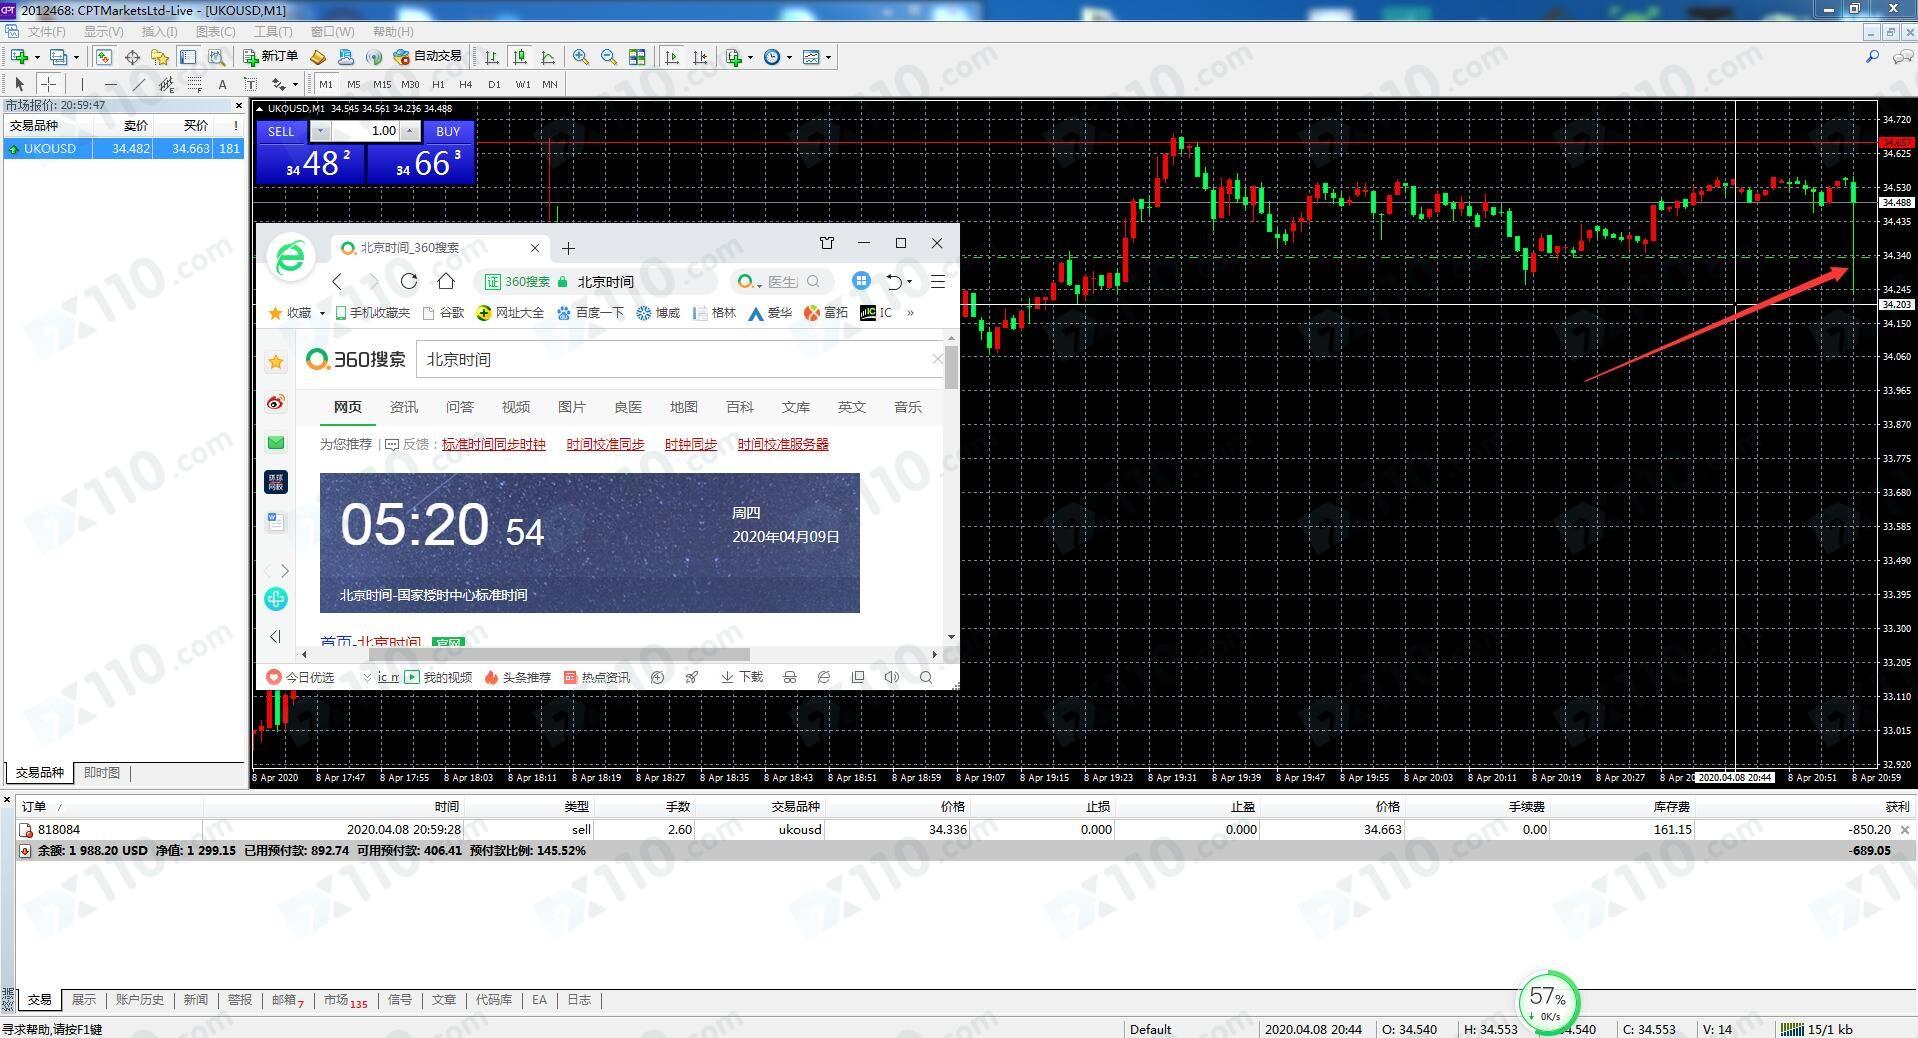This screenshot has height=1038, width=1918.
Task: Open the 账户历史 account history tab
Action: 139,1000
